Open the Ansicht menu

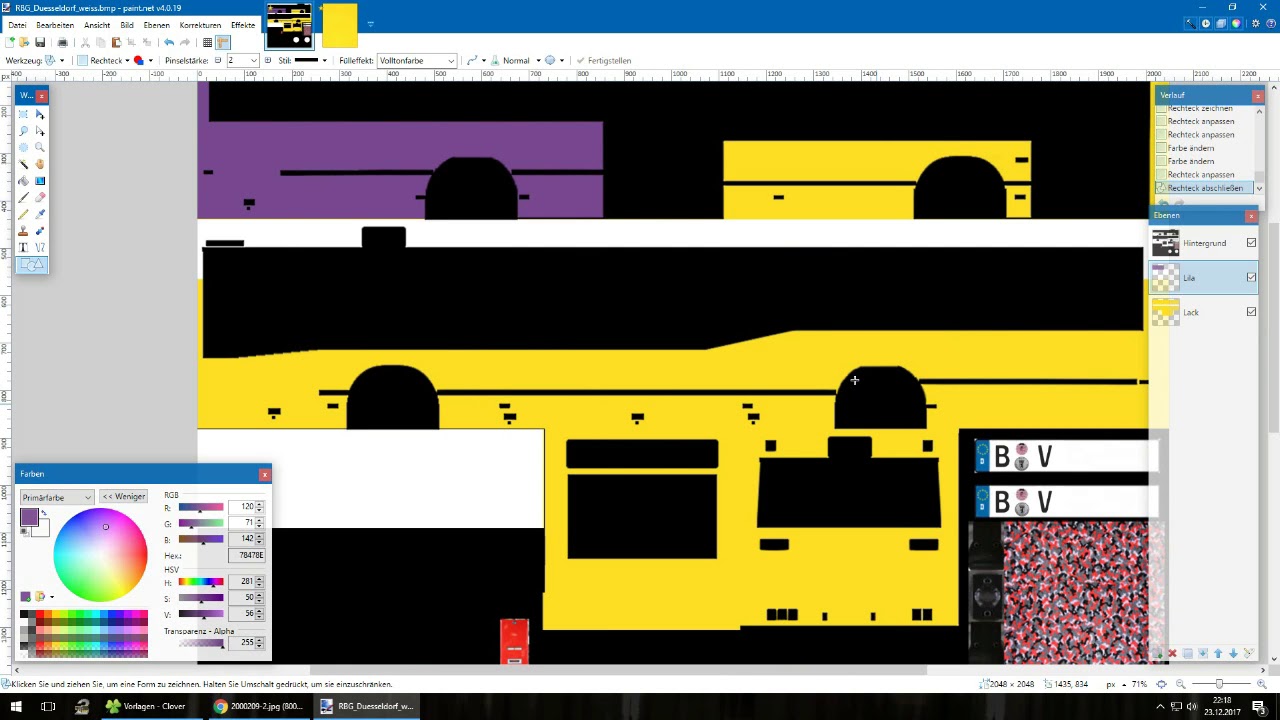(97, 25)
